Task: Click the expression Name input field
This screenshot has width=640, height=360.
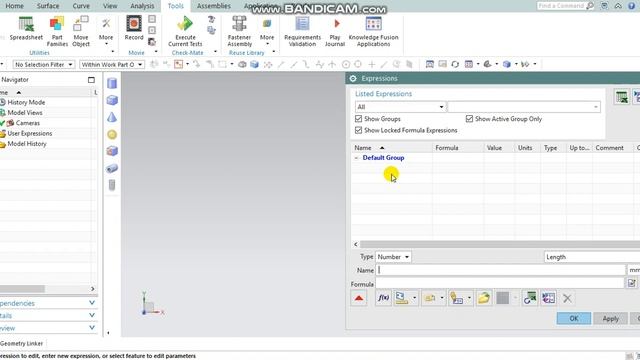Action: pyautogui.click(x=500, y=270)
